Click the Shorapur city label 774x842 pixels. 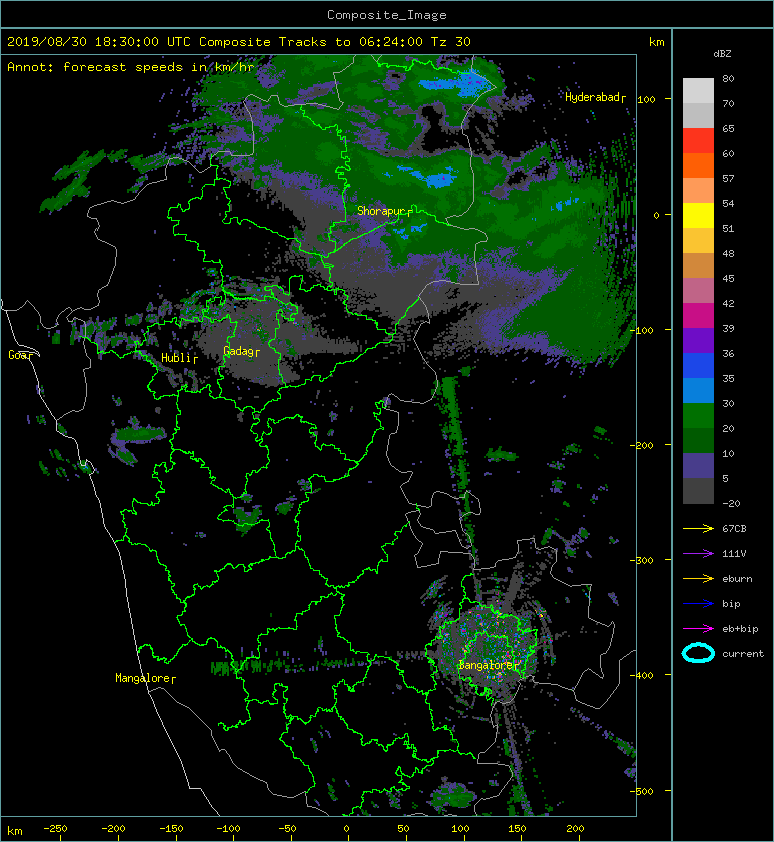[x=381, y=211]
